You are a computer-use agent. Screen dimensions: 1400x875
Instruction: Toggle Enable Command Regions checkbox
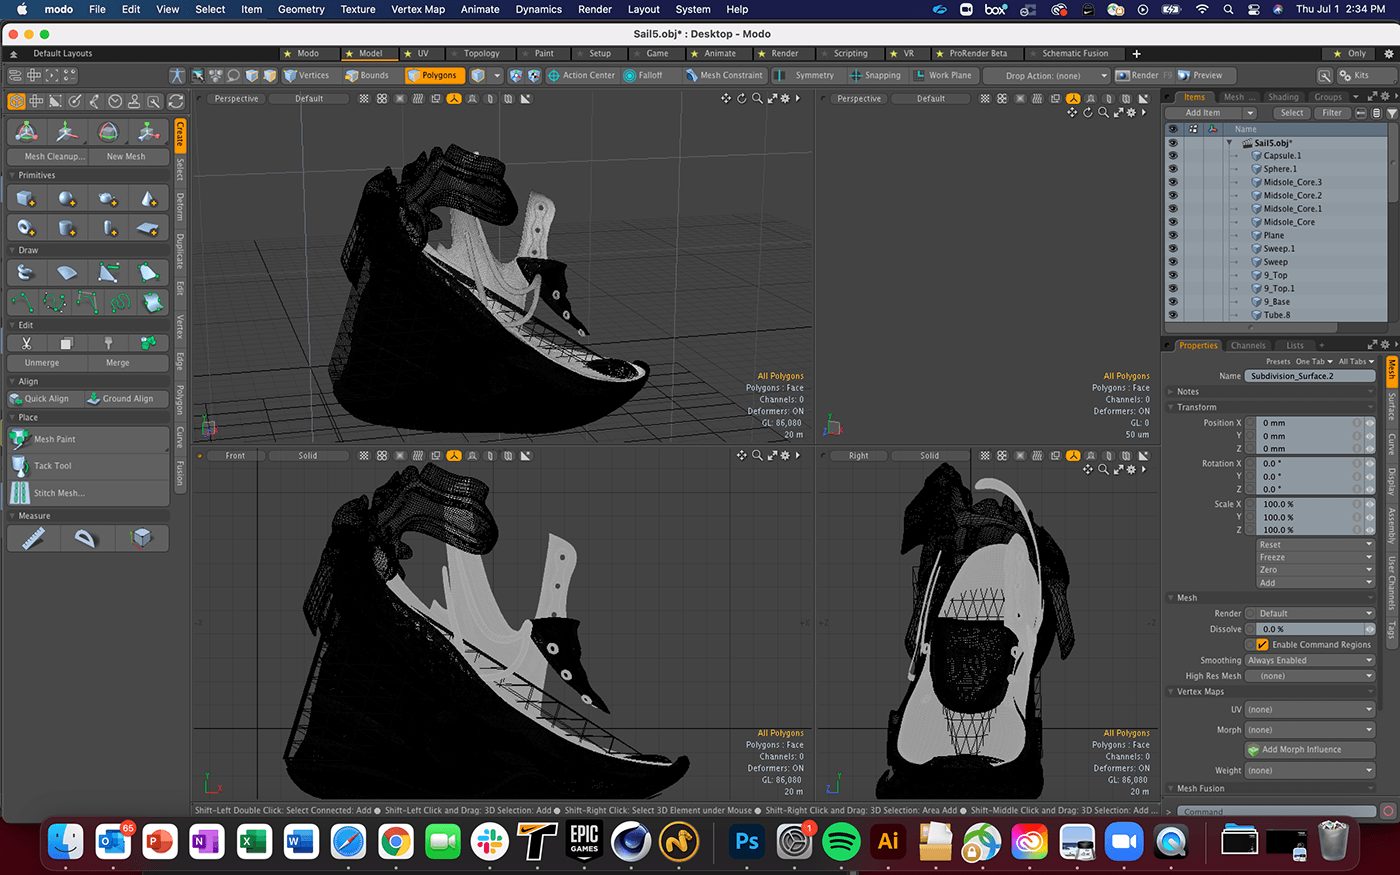point(1262,645)
